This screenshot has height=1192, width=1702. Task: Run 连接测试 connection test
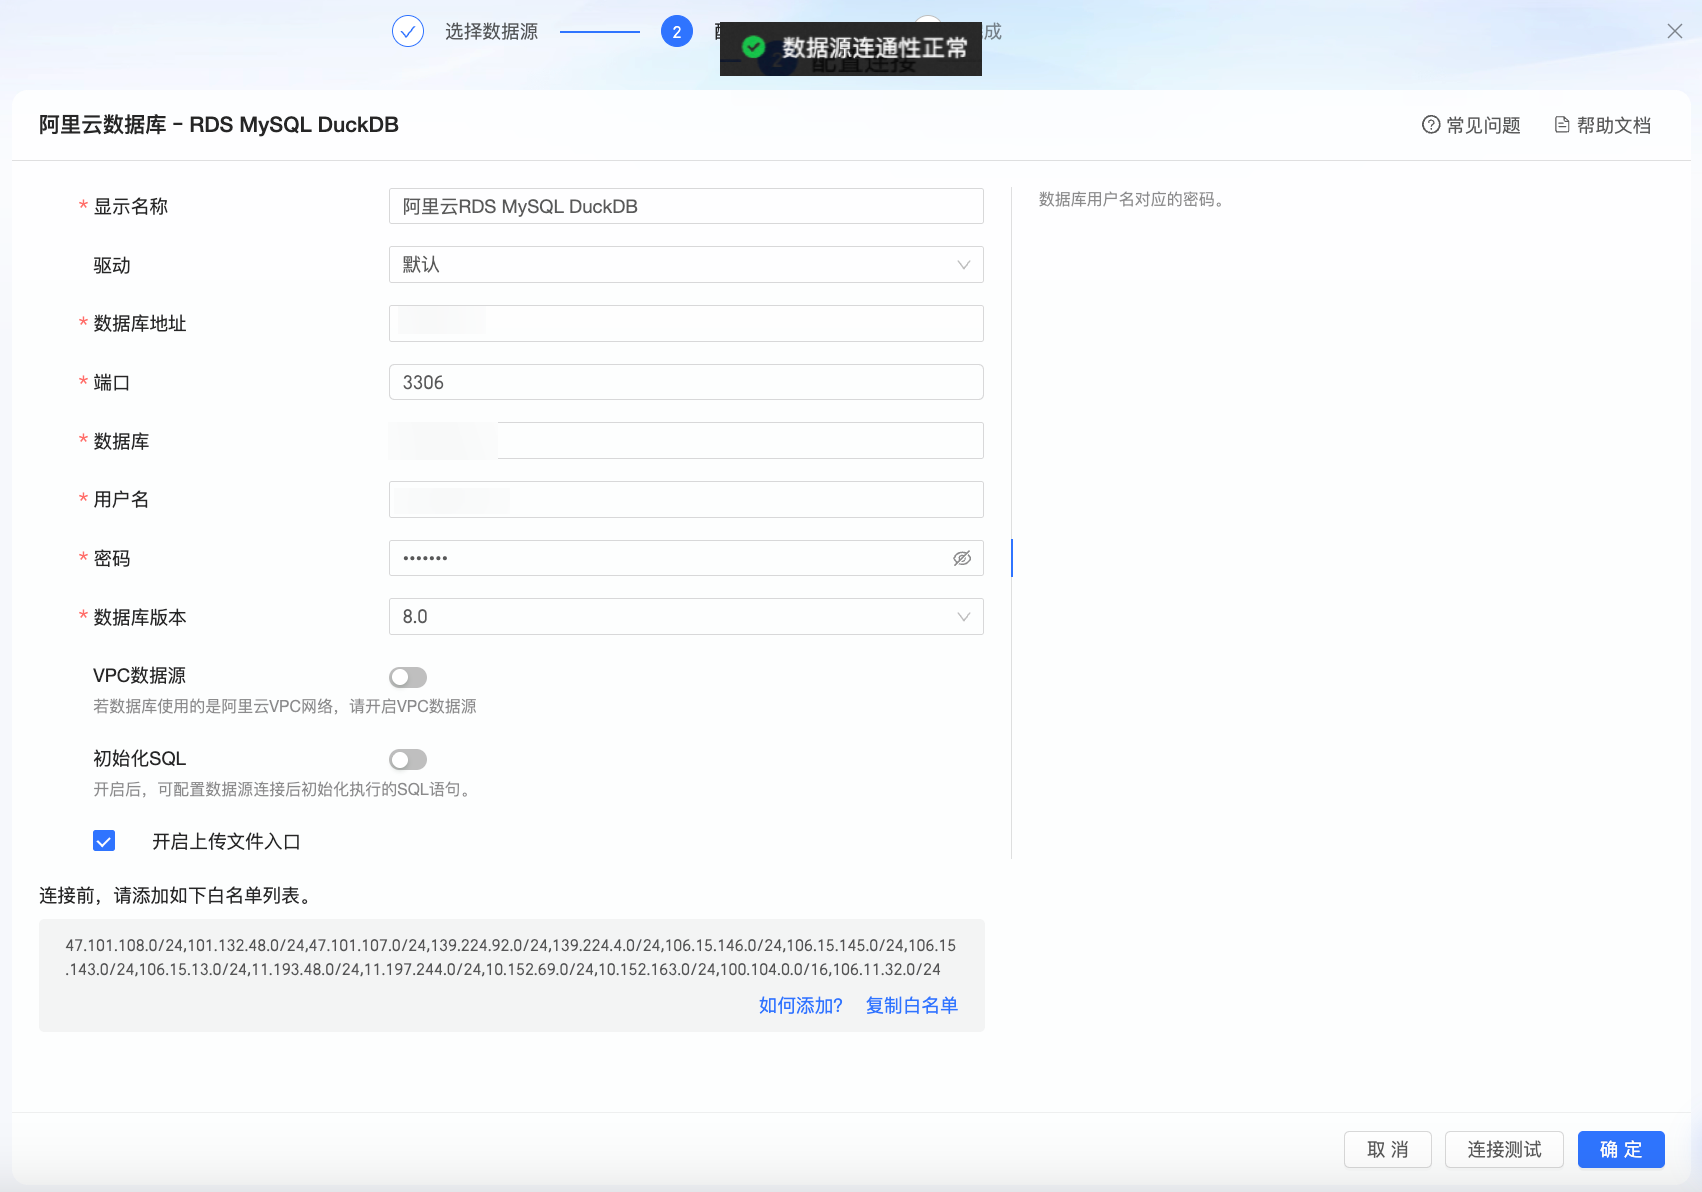click(1505, 1150)
